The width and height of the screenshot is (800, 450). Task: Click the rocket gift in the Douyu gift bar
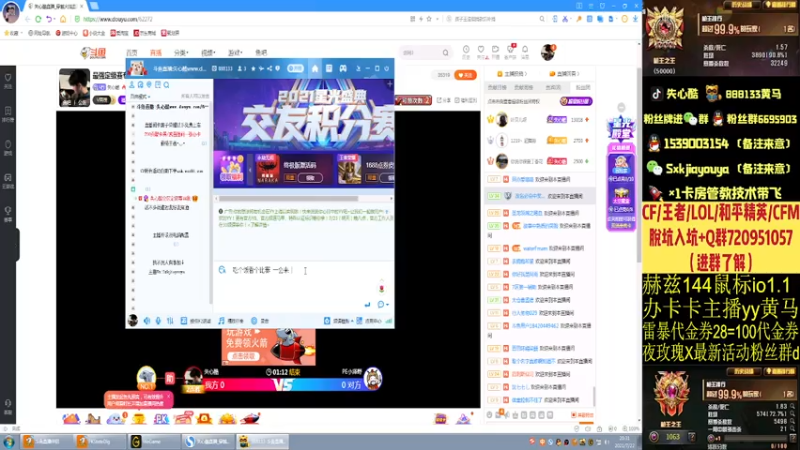point(250,418)
